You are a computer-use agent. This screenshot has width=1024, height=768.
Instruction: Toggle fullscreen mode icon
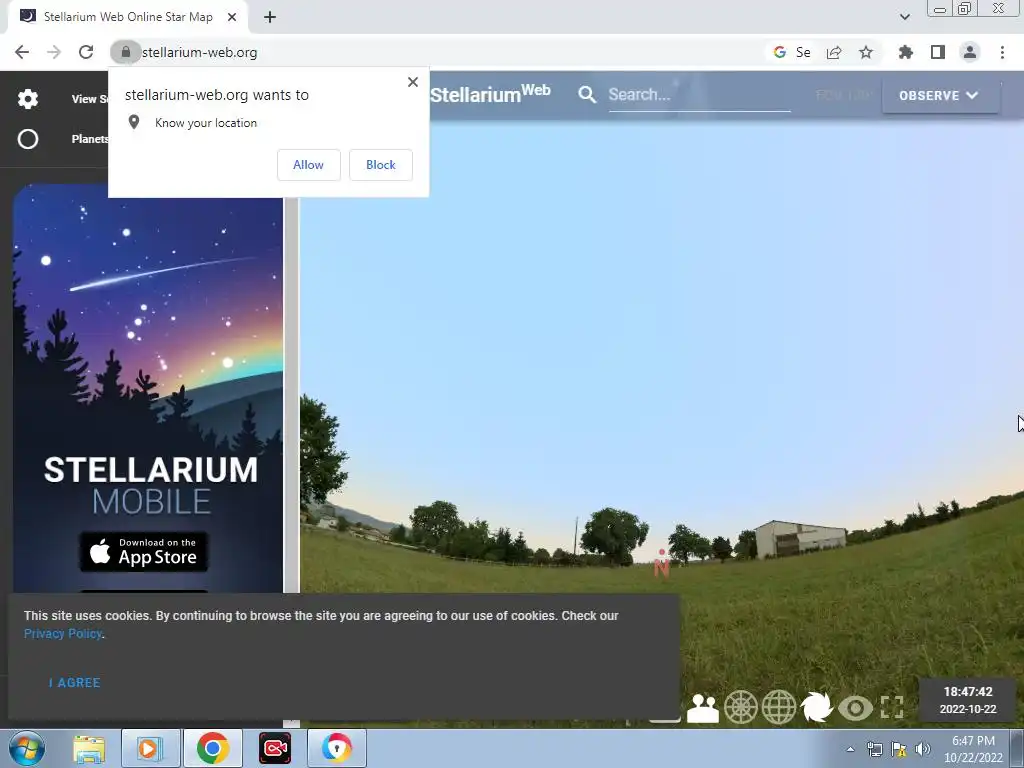pos(892,707)
